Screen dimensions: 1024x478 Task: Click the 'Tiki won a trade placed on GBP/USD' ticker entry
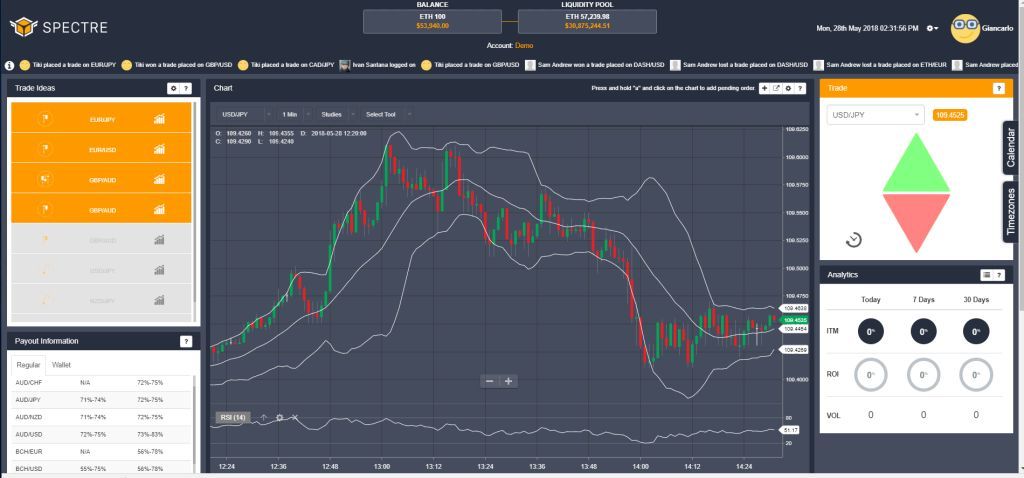coord(176,65)
